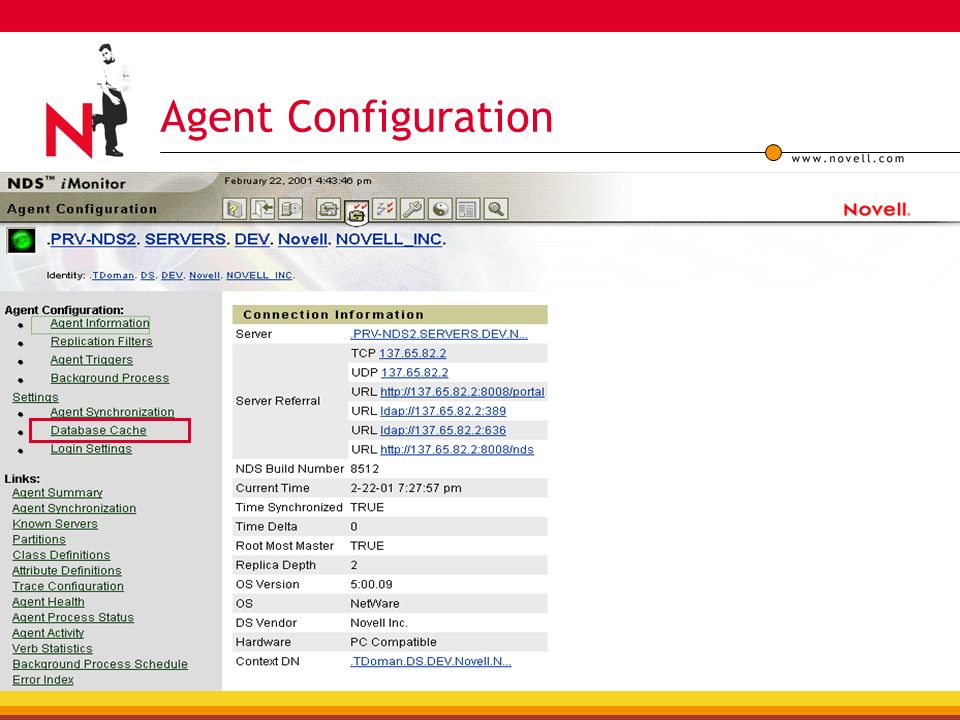Click NDS Build Number value 8512
Image resolution: width=960 pixels, height=720 pixels.
point(365,469)
